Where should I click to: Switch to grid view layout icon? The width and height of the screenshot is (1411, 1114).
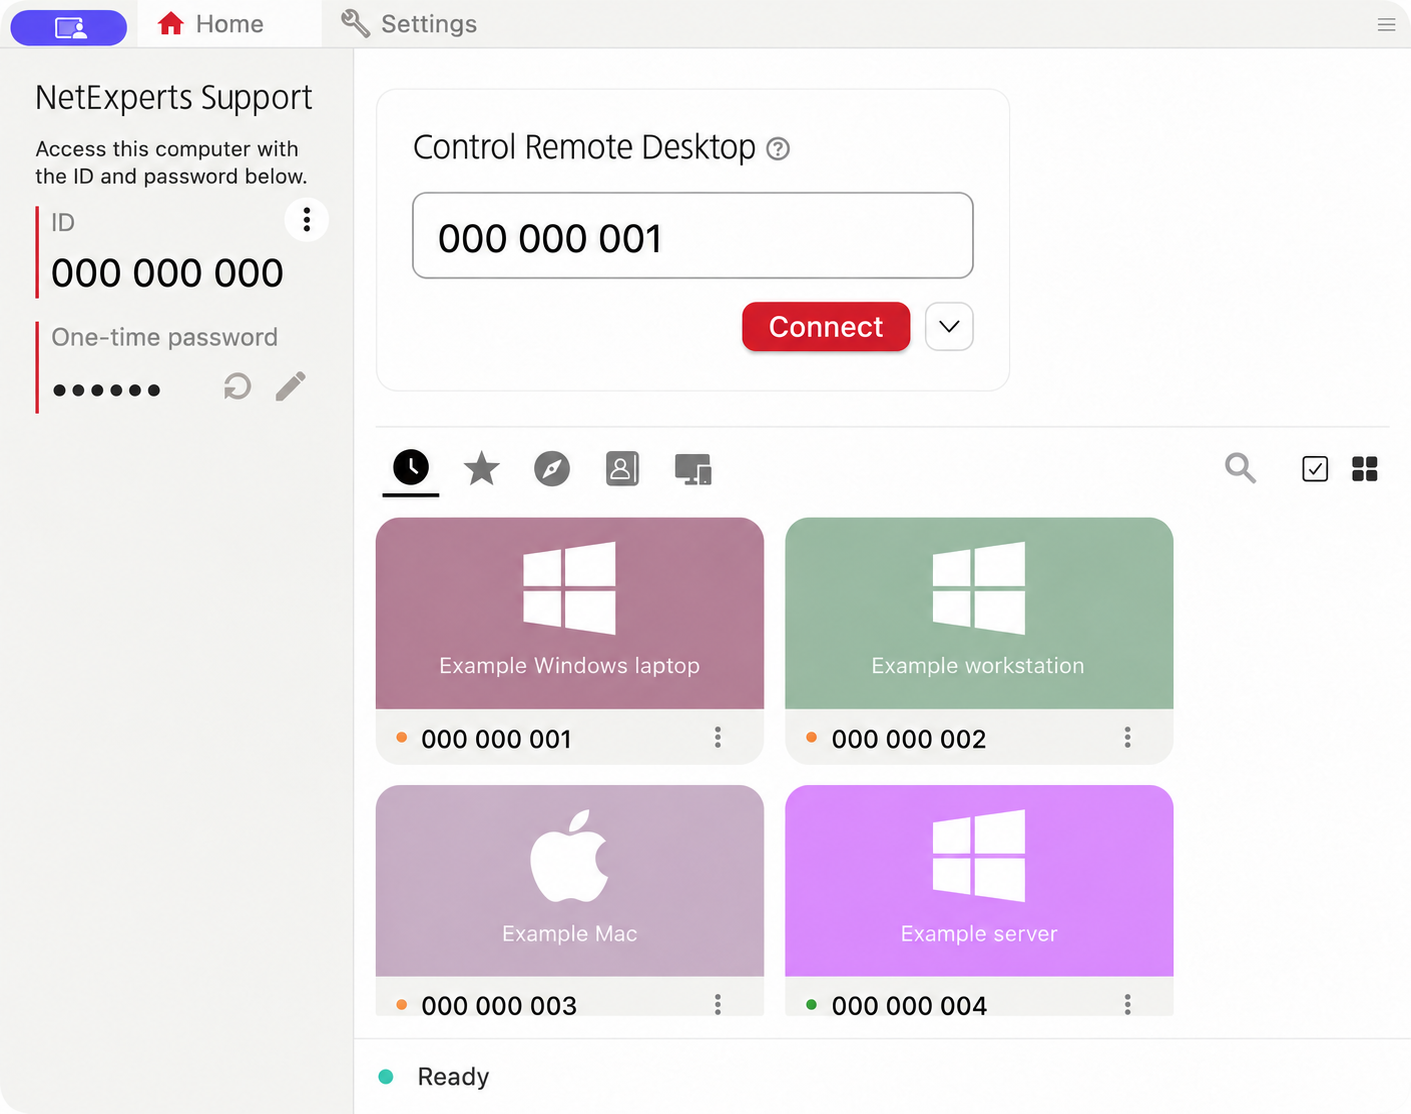coord(1365,468)
